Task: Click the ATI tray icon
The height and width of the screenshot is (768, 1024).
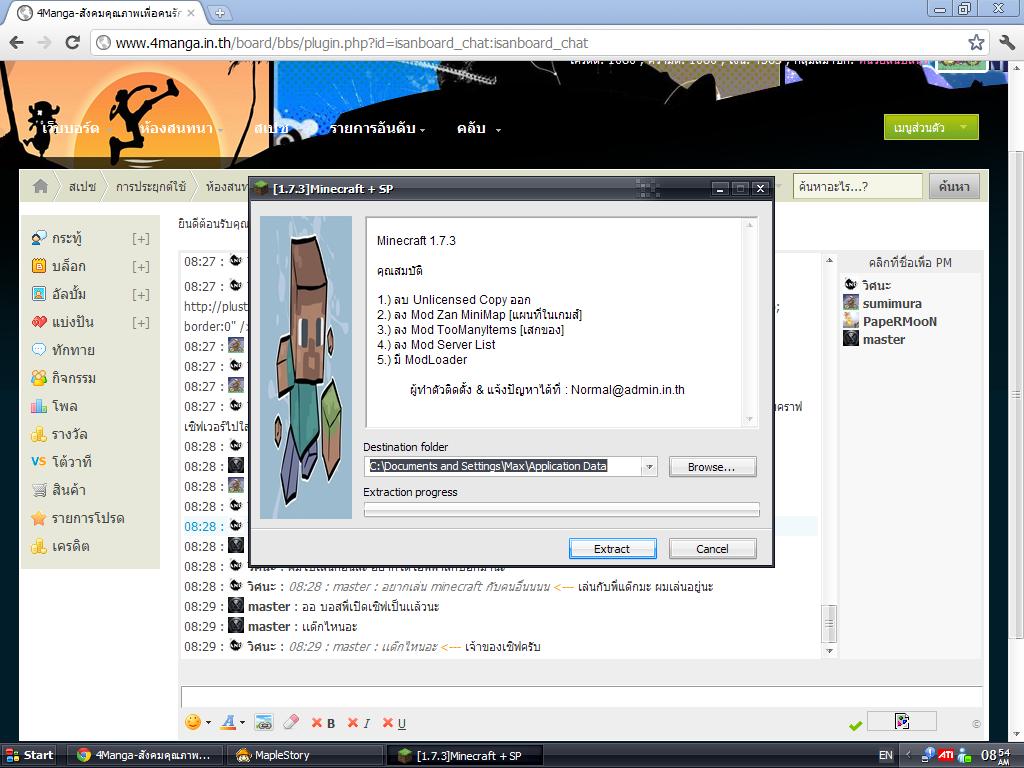Action: click(x=946, y=754)
